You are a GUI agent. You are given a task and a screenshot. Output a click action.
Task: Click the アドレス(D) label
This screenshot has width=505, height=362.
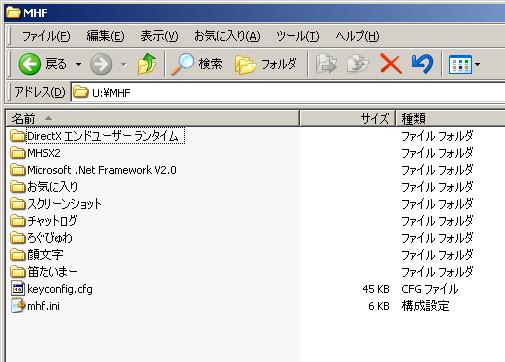coord(40,92)
